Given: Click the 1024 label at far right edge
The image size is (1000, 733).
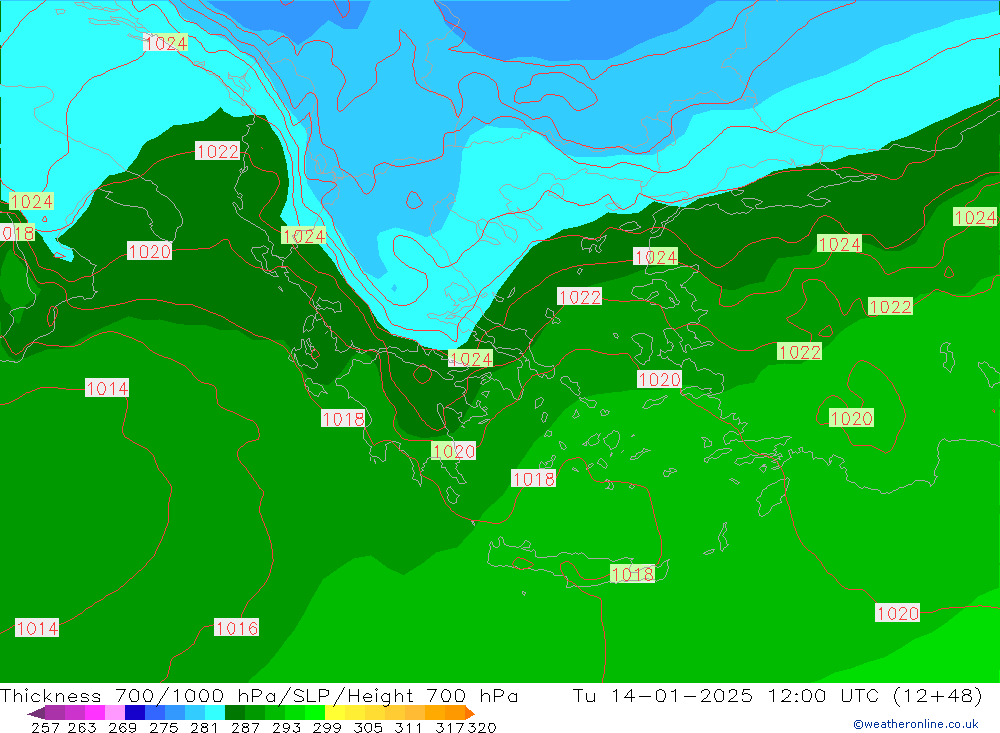Looking at the screenshot, I should (x=974, y=217).
